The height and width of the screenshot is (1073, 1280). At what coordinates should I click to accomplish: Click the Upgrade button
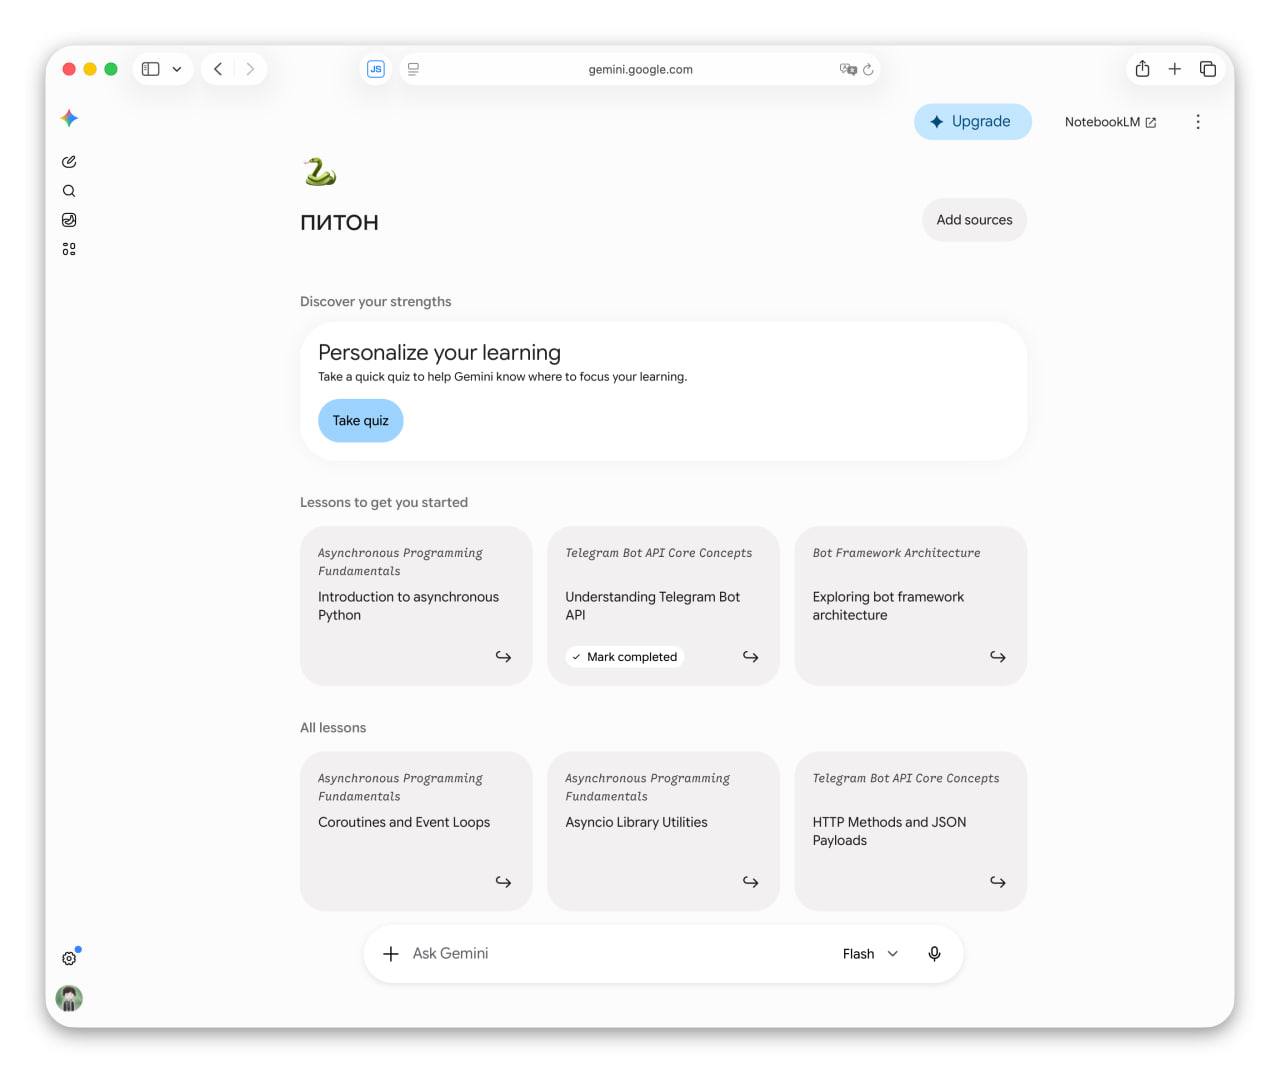pos(972,122)
